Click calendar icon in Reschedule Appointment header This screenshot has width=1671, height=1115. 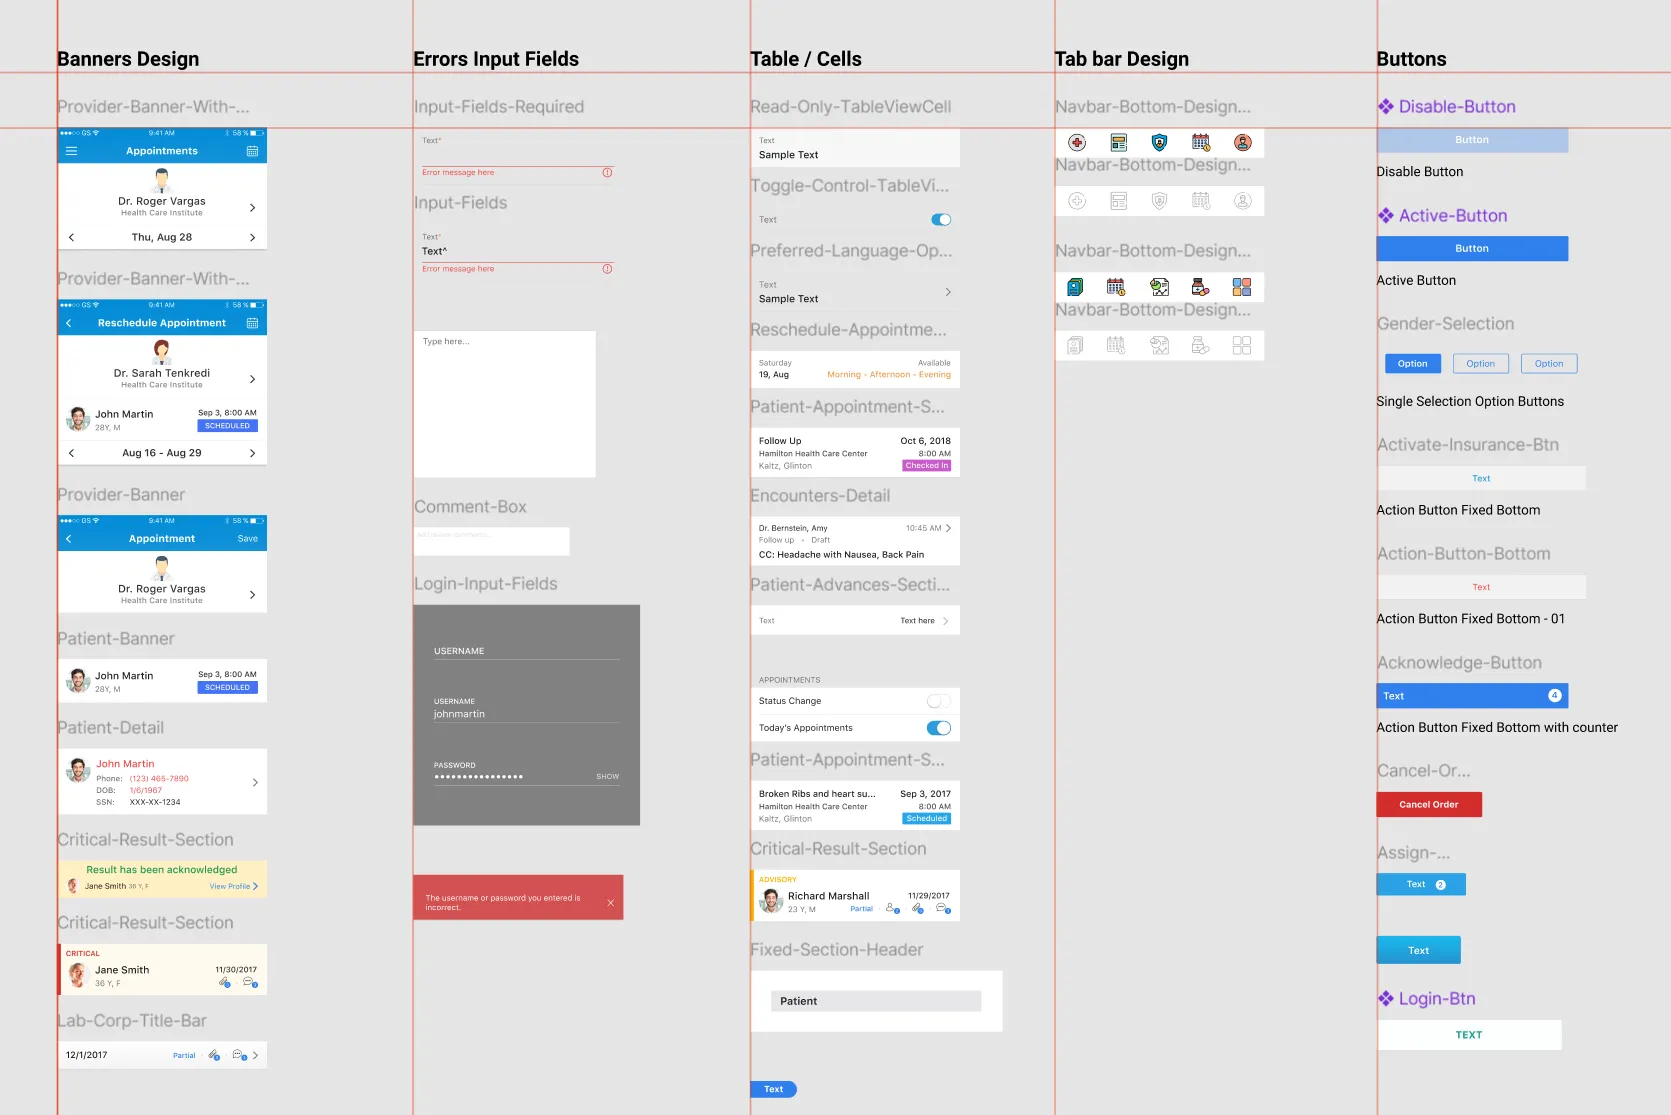coord(252,323)
